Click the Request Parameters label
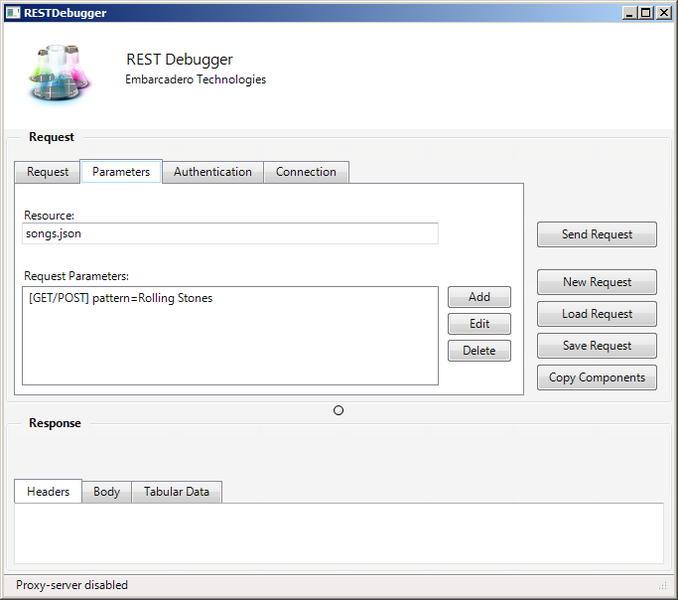The width and height of the screenshot is (678, 600). (x=77, y=276)
